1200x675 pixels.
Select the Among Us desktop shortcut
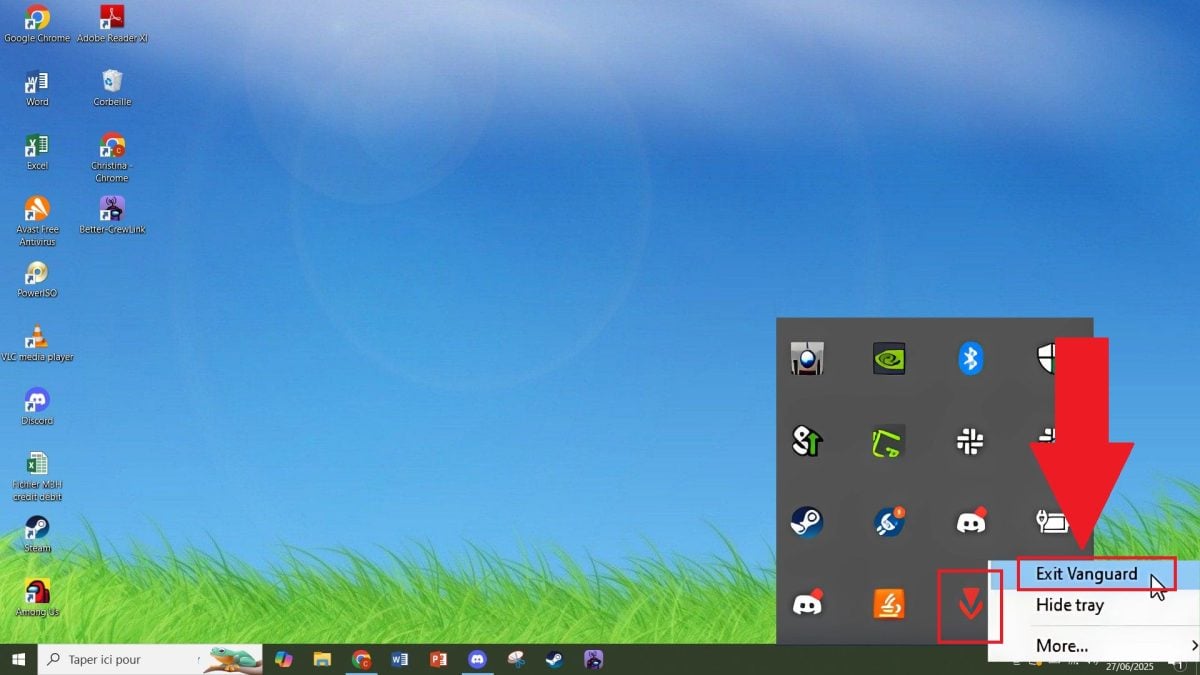[37, 597]
